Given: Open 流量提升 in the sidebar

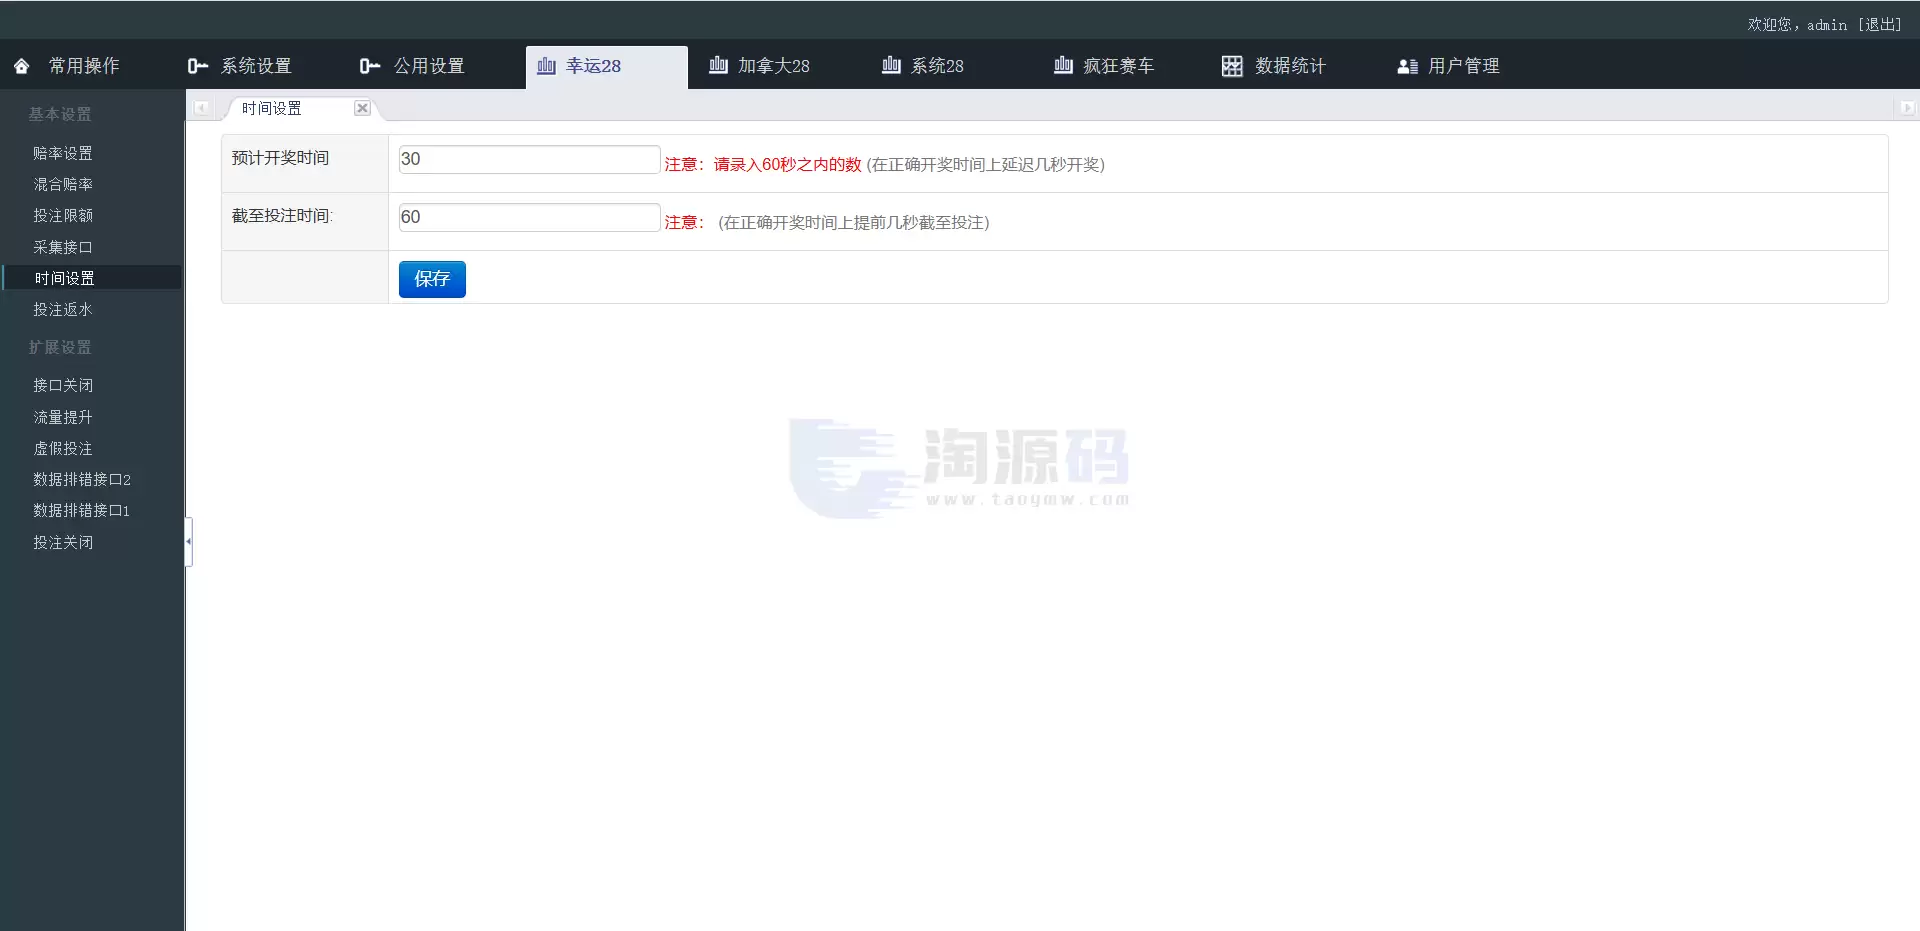Looking at the screenshot, I should point(63,417).
